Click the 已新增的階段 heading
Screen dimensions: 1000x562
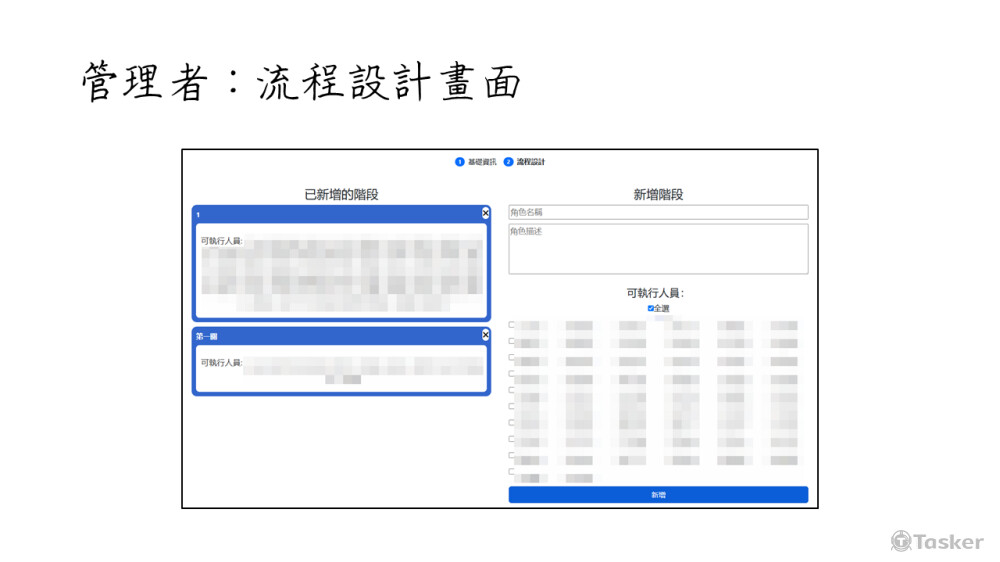(x=341, y=195)
